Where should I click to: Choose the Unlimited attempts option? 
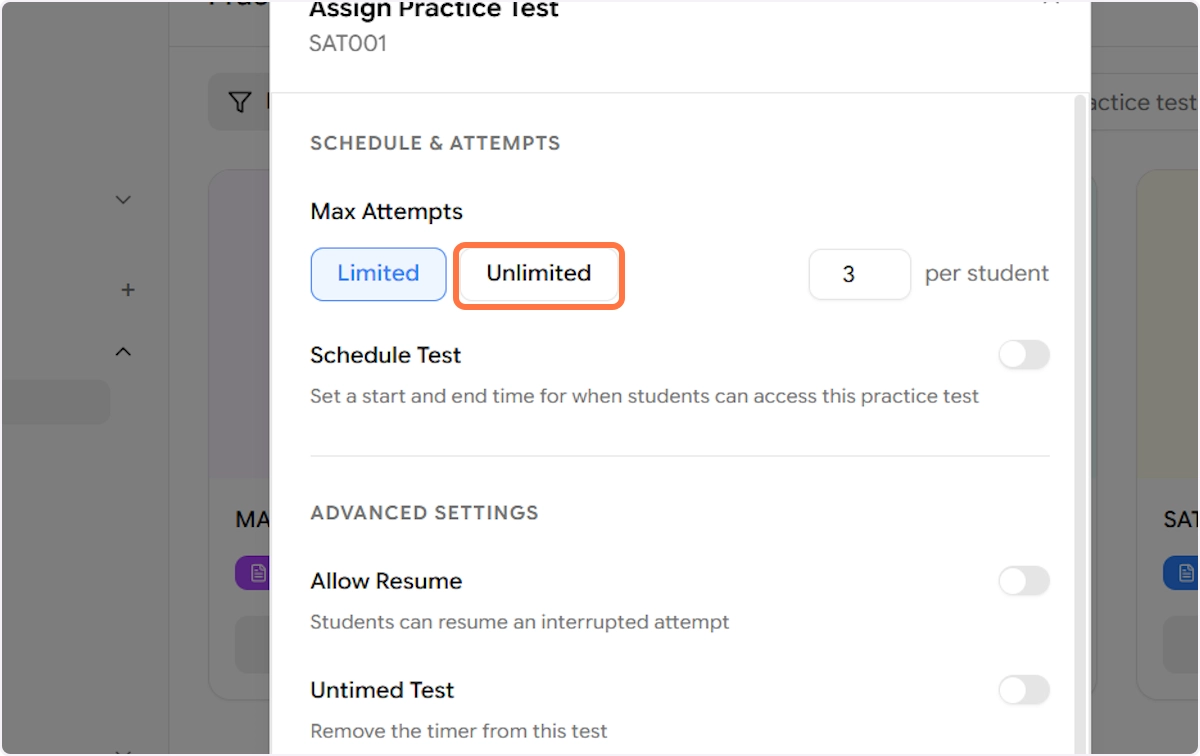(x=539, y=274)
